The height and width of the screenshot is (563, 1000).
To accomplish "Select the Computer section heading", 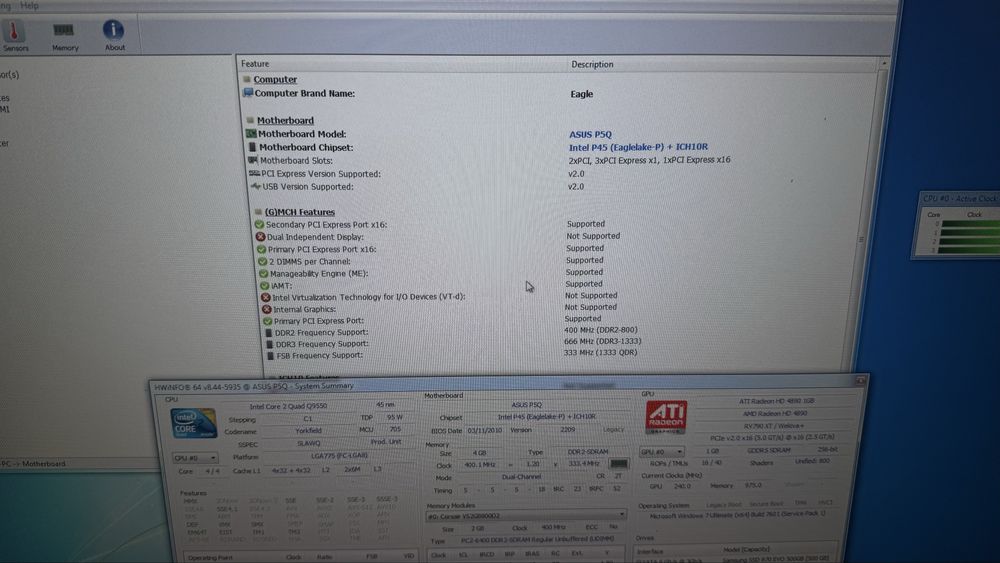I will [x=275, y=80].
